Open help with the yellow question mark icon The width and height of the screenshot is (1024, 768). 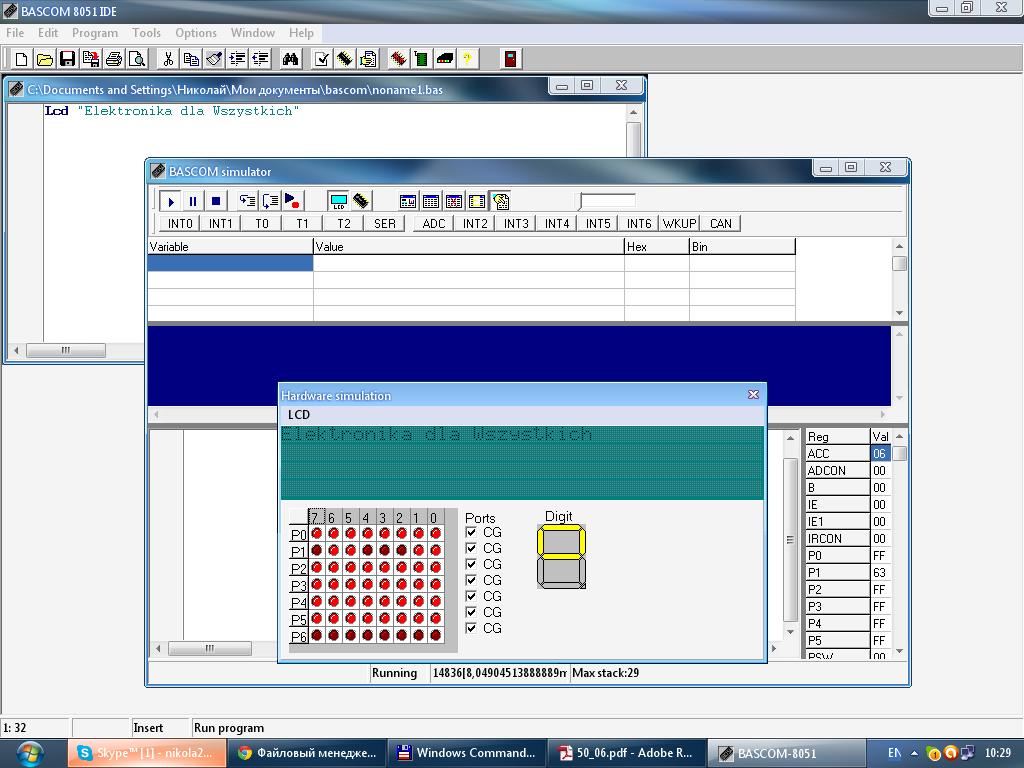(468, 59)
